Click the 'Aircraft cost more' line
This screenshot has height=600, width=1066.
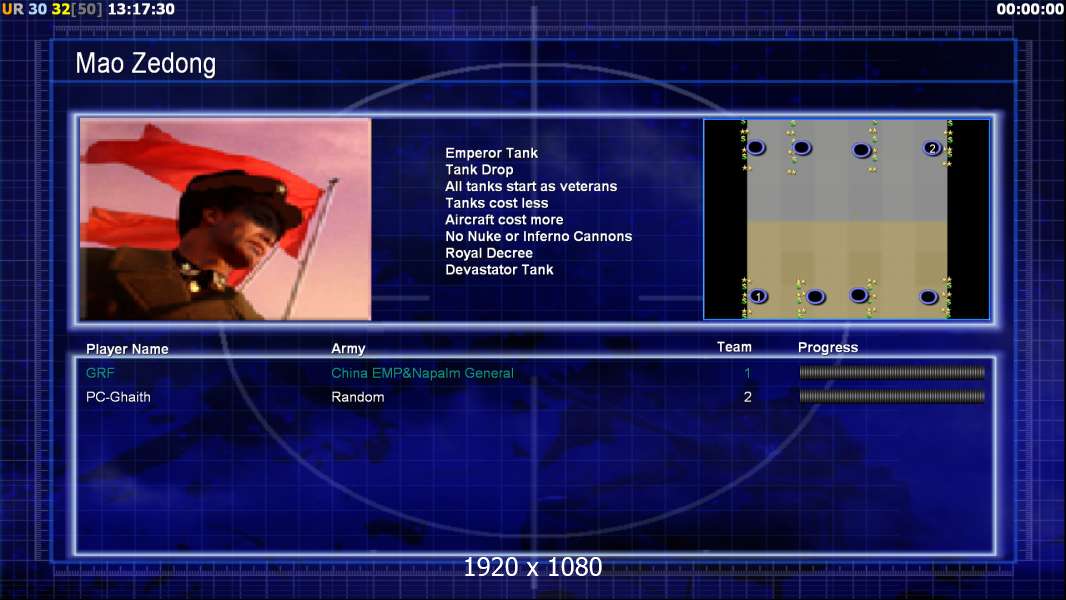tap(504, 219)
